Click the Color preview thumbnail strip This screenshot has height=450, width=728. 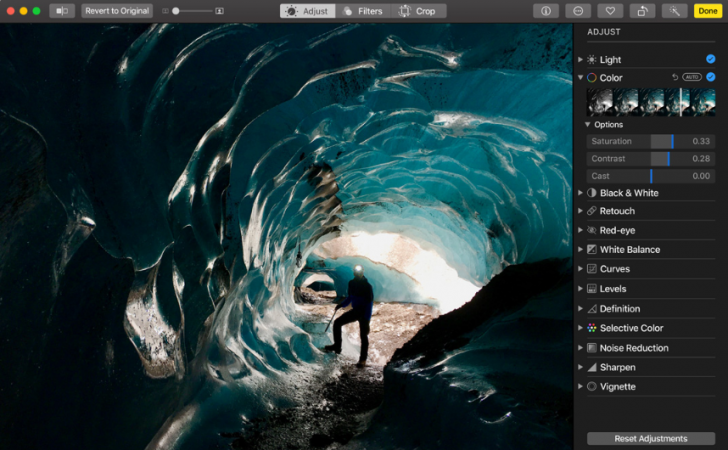pos(651,102)
